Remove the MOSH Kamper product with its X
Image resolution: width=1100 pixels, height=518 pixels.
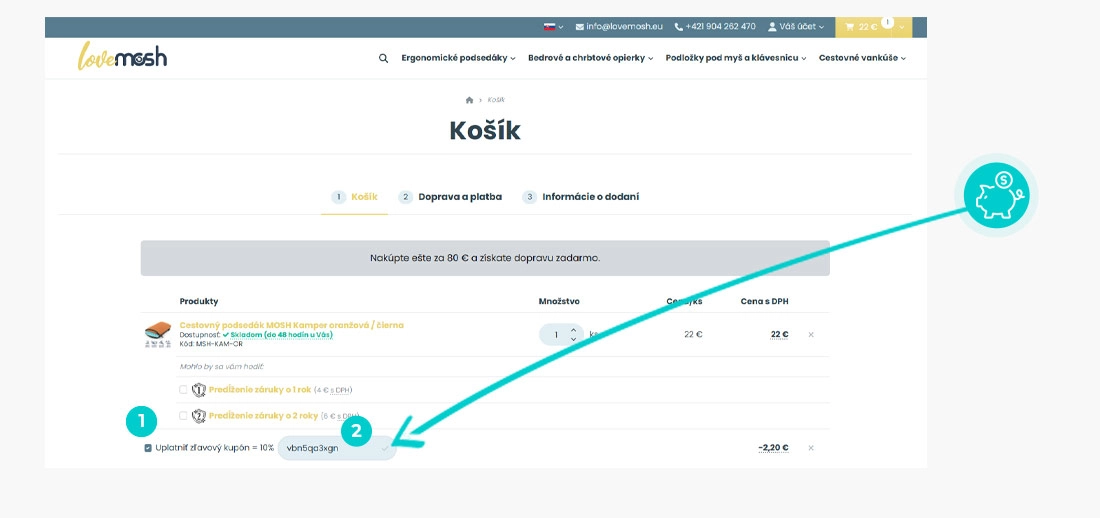pos(811,335)
